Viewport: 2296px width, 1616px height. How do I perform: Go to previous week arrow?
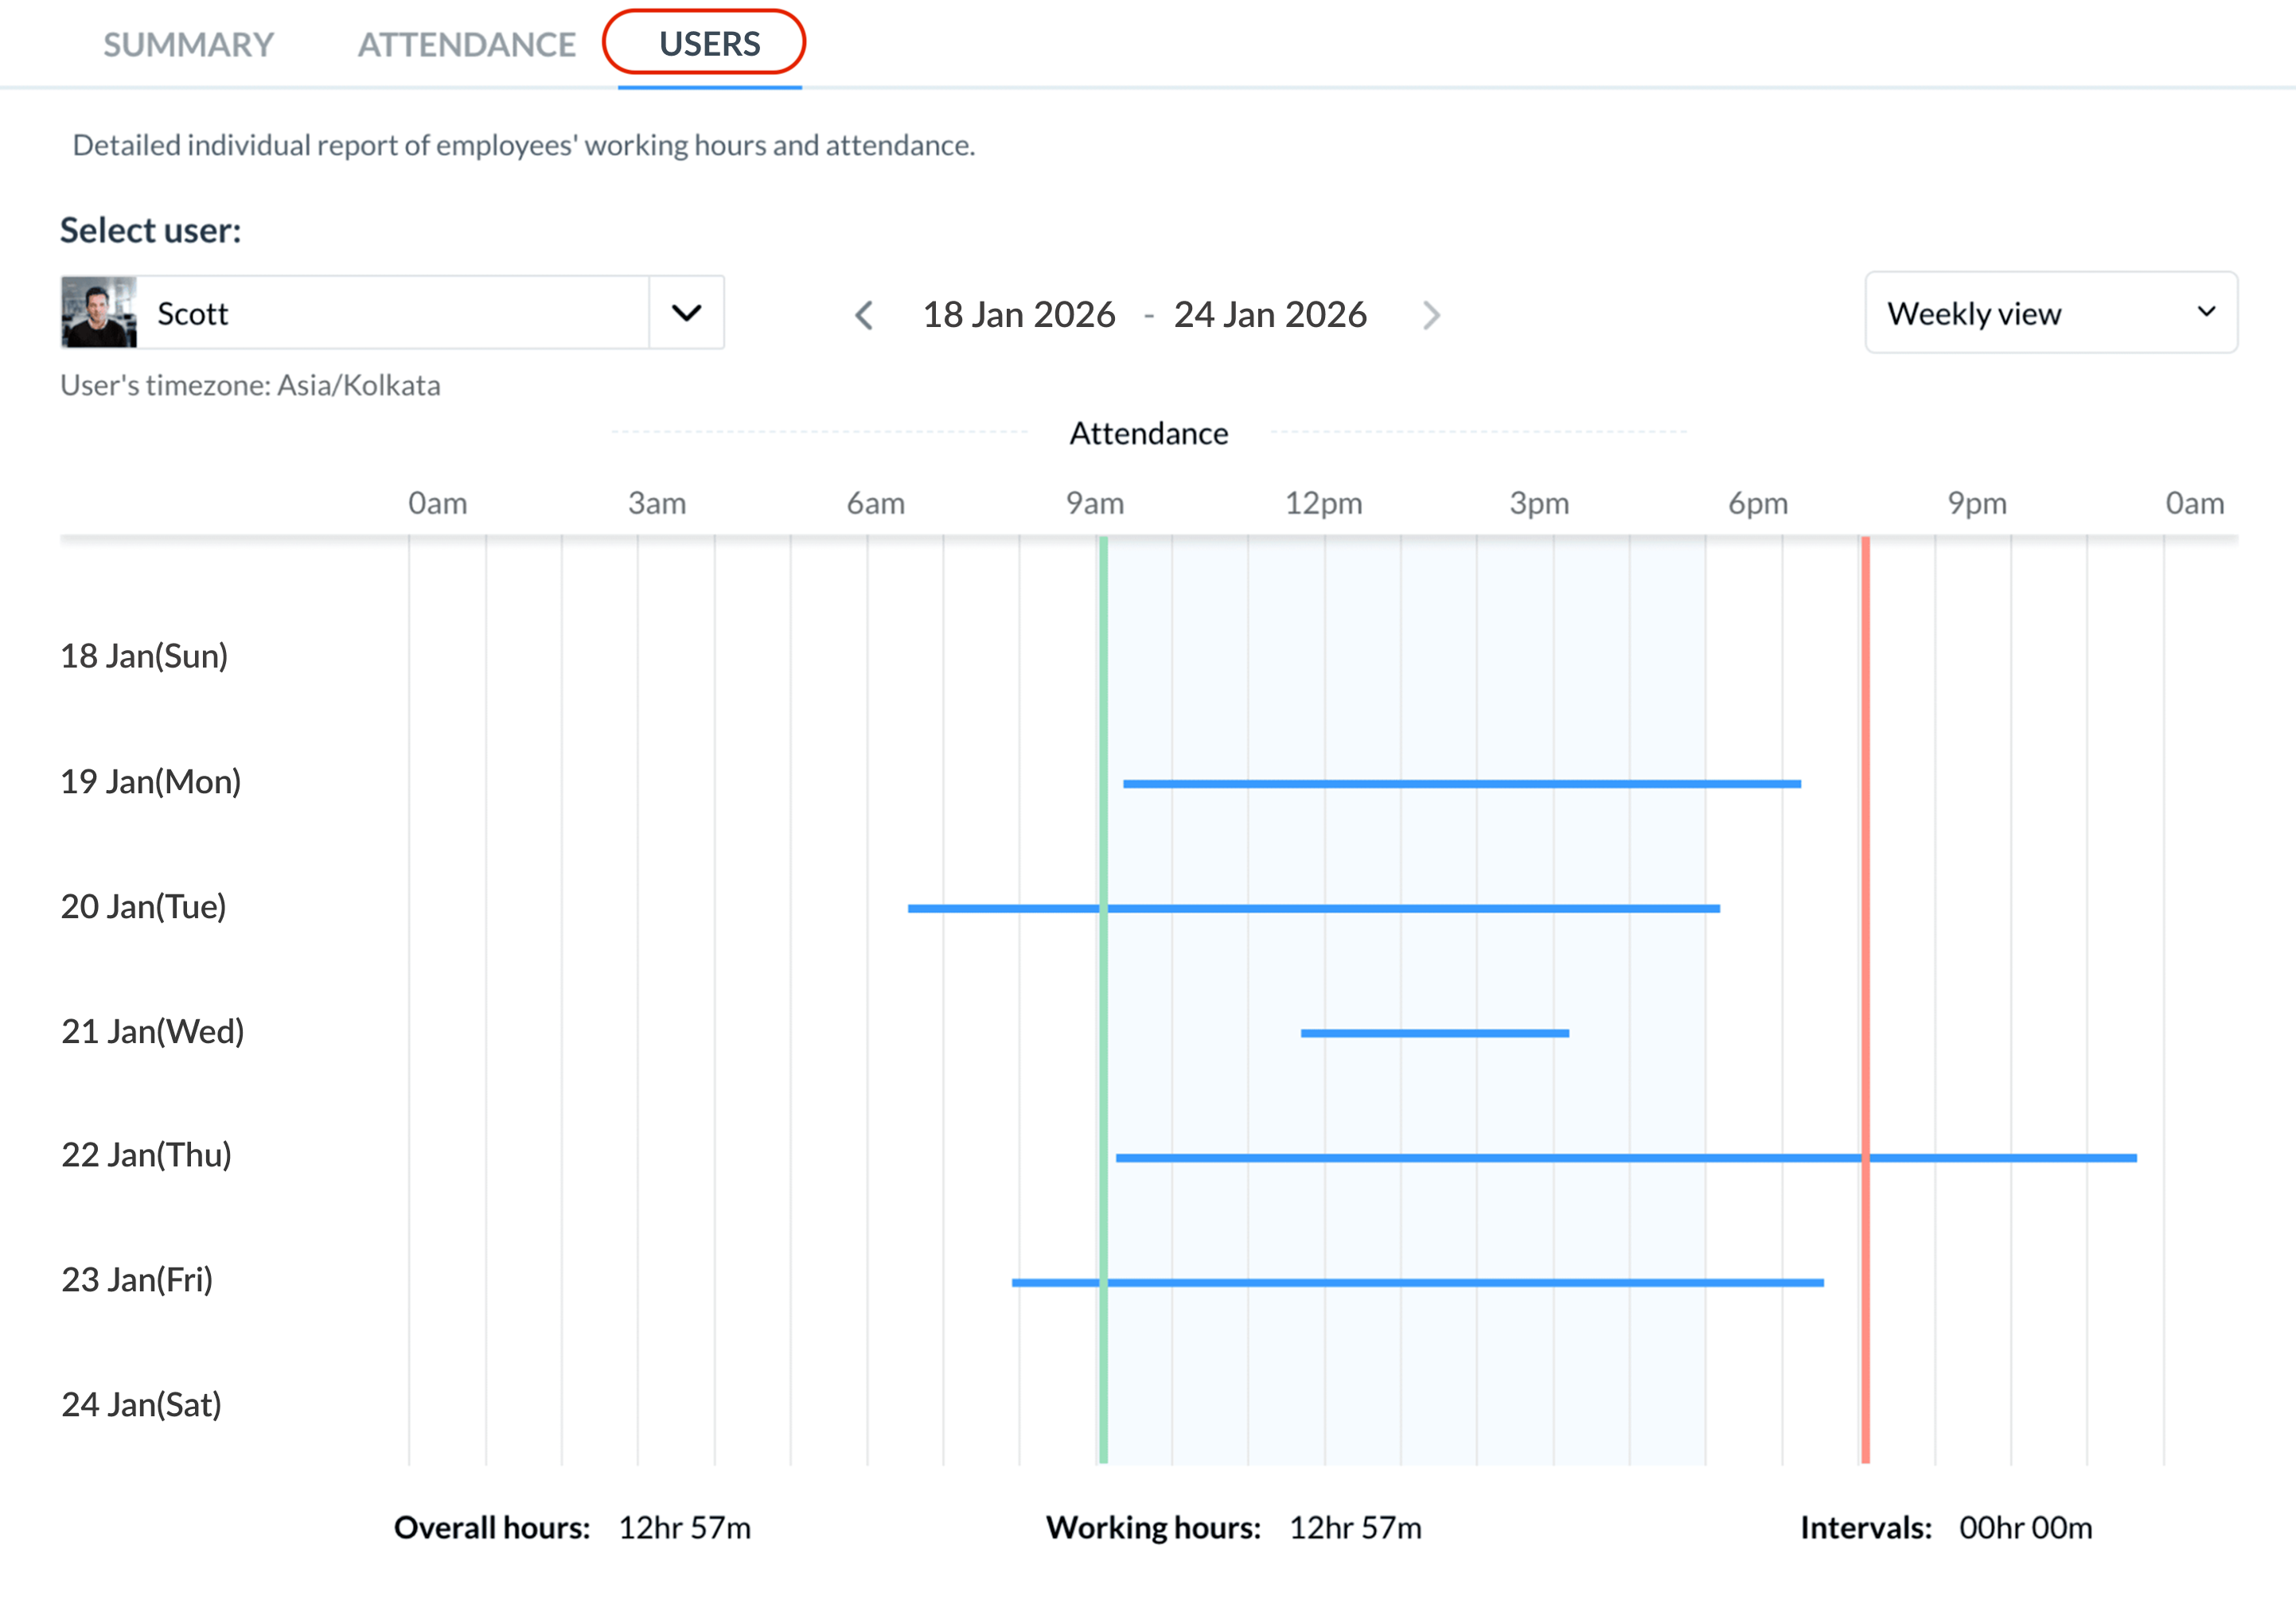click(x=865, y=316)
